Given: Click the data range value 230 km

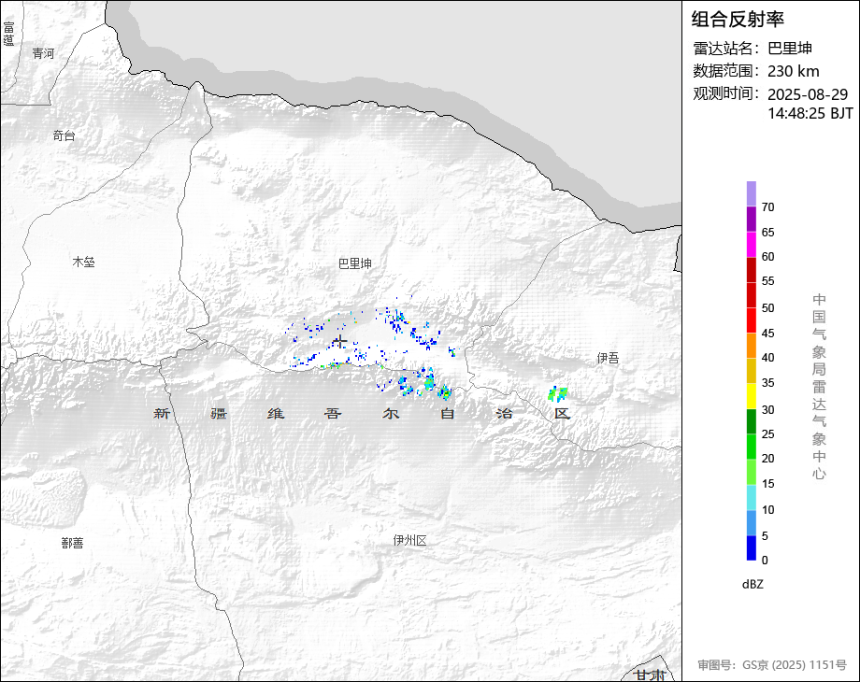Looking at the screenshot, I should (x=793, y=71).
